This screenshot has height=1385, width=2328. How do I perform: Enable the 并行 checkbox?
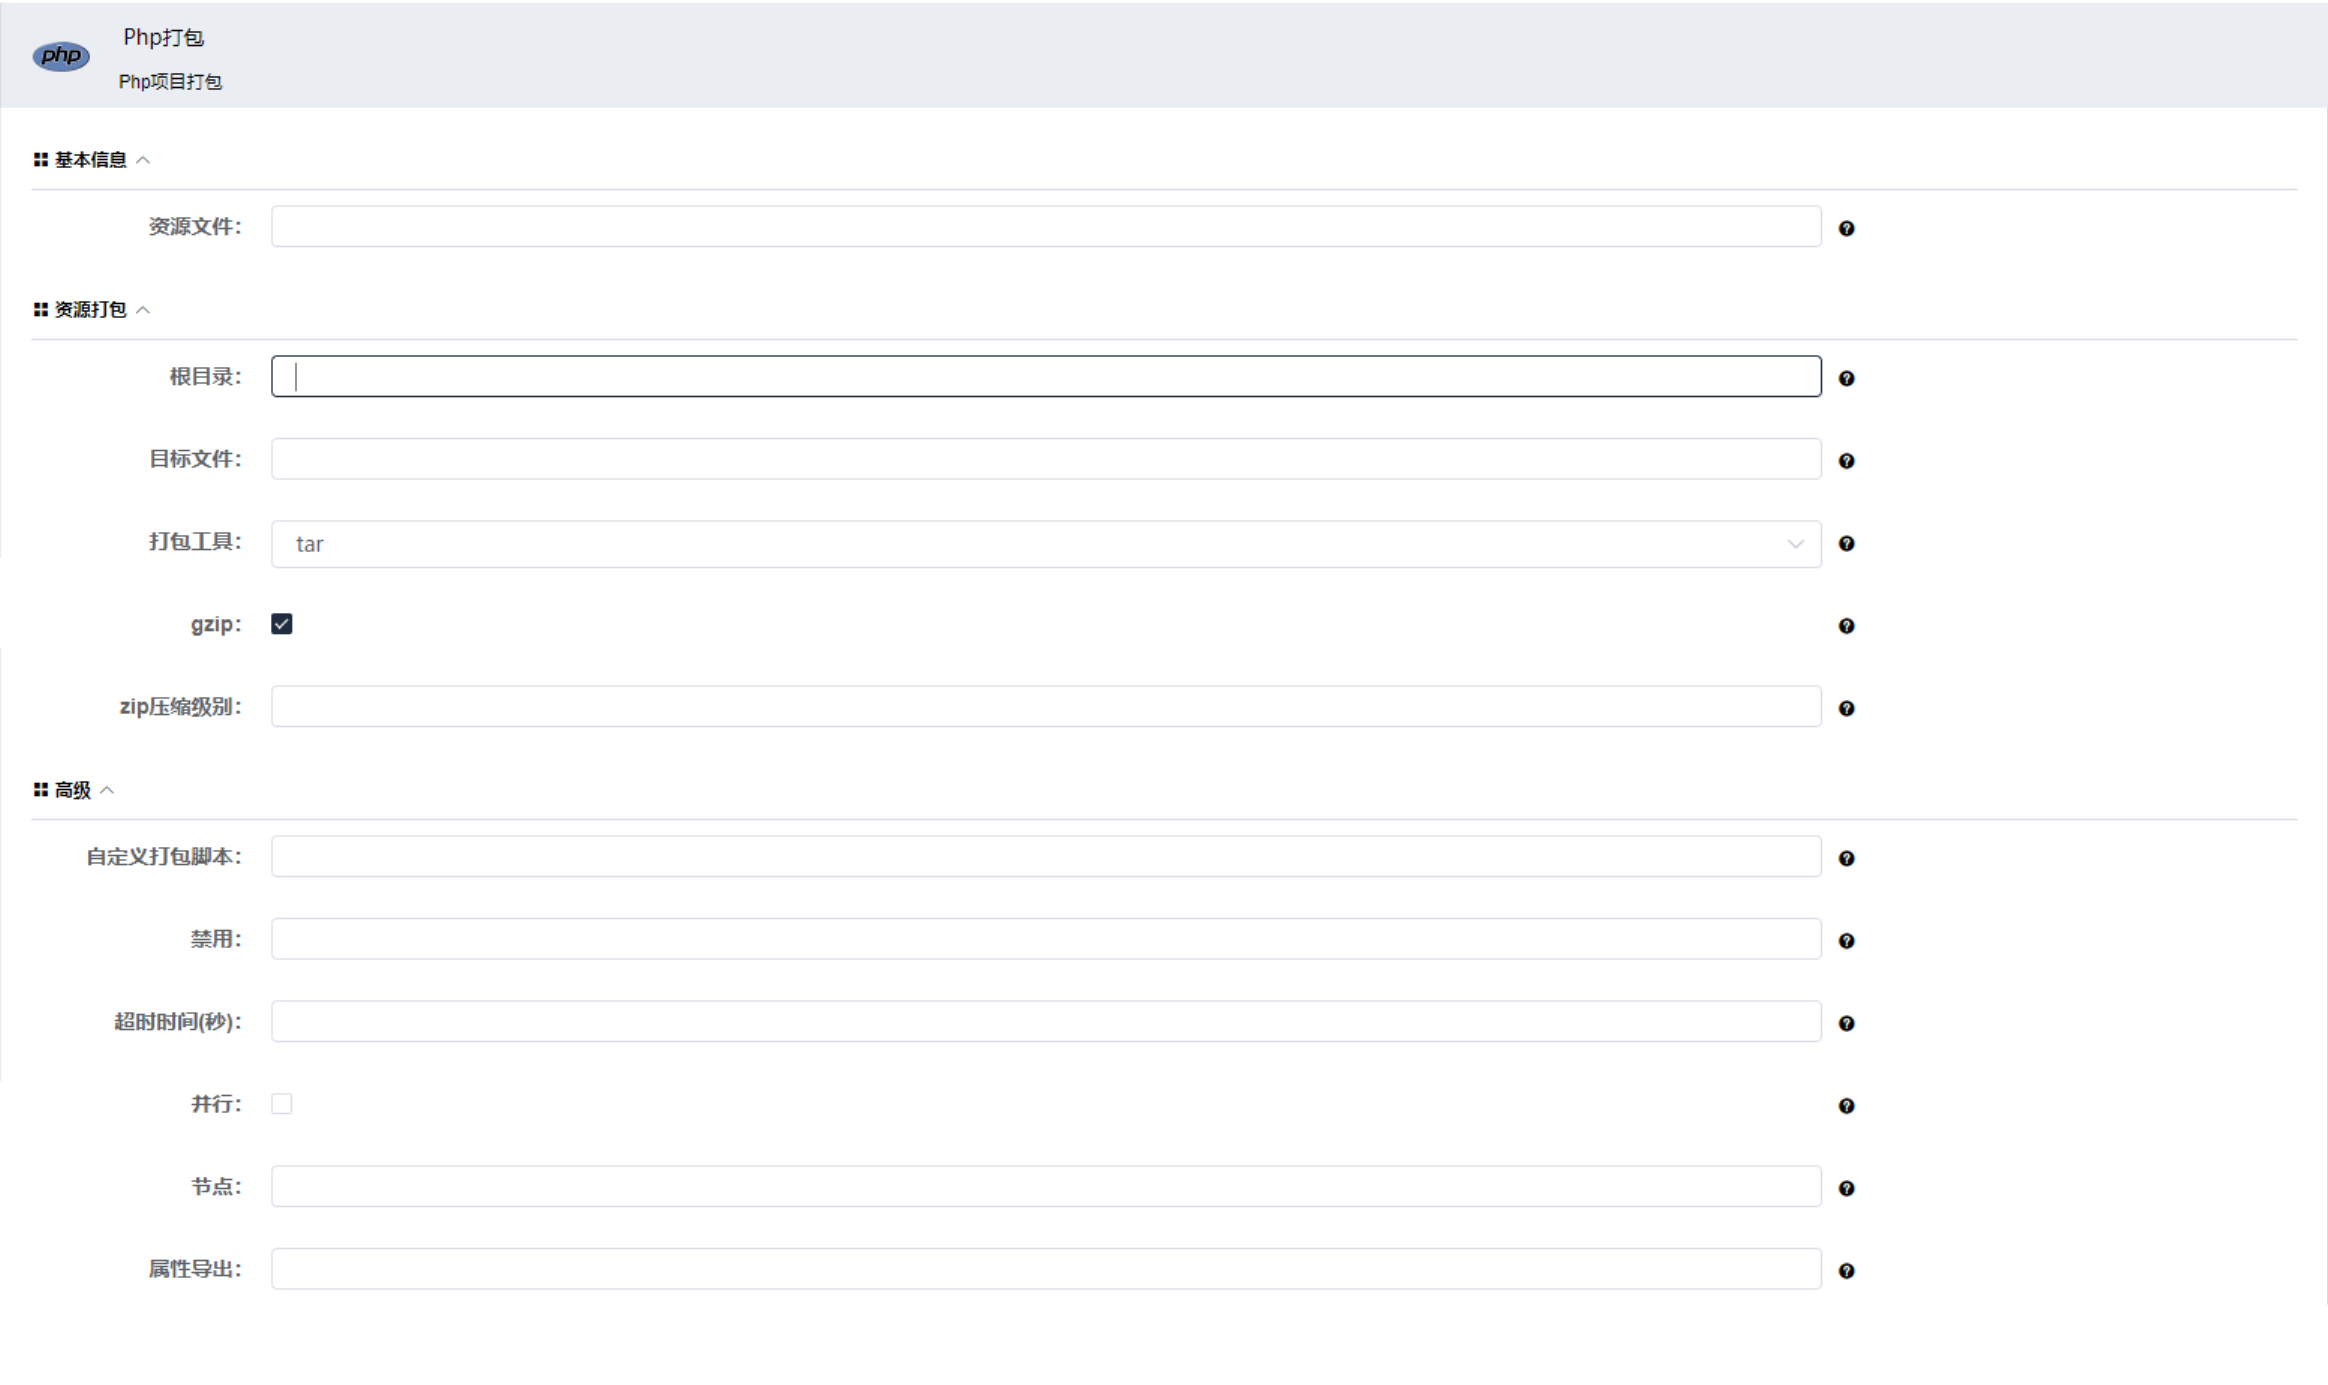pos(283,1103)
